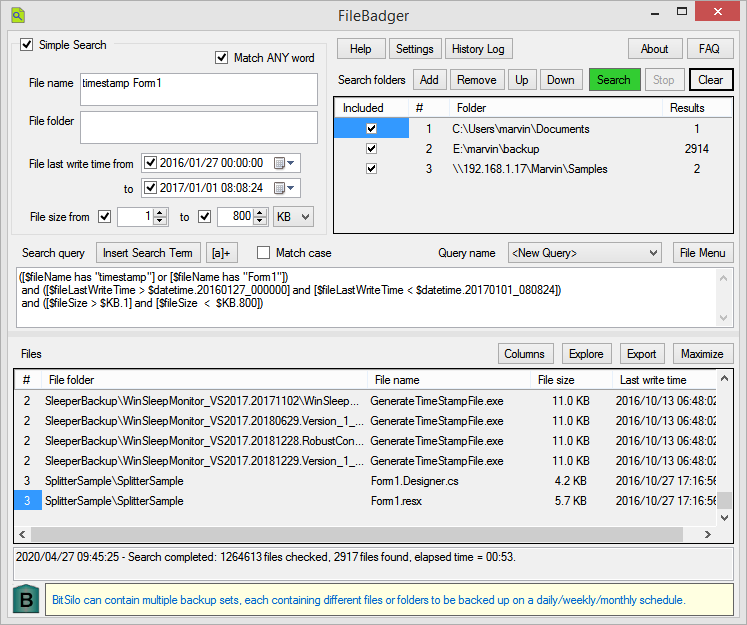Open calendar picker for write time from

coord(284,163)
